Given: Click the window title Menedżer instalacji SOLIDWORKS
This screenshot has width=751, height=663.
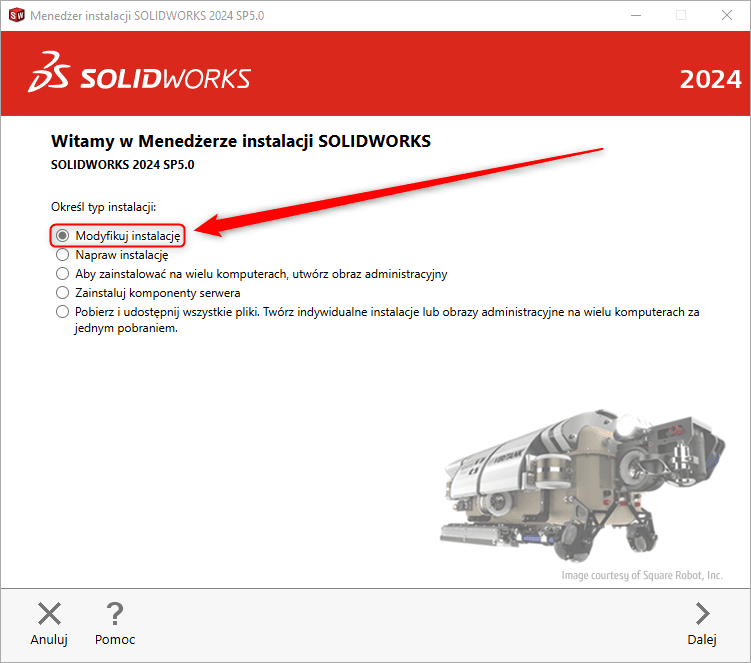Looking at the screenshot, I should point(147,16).
